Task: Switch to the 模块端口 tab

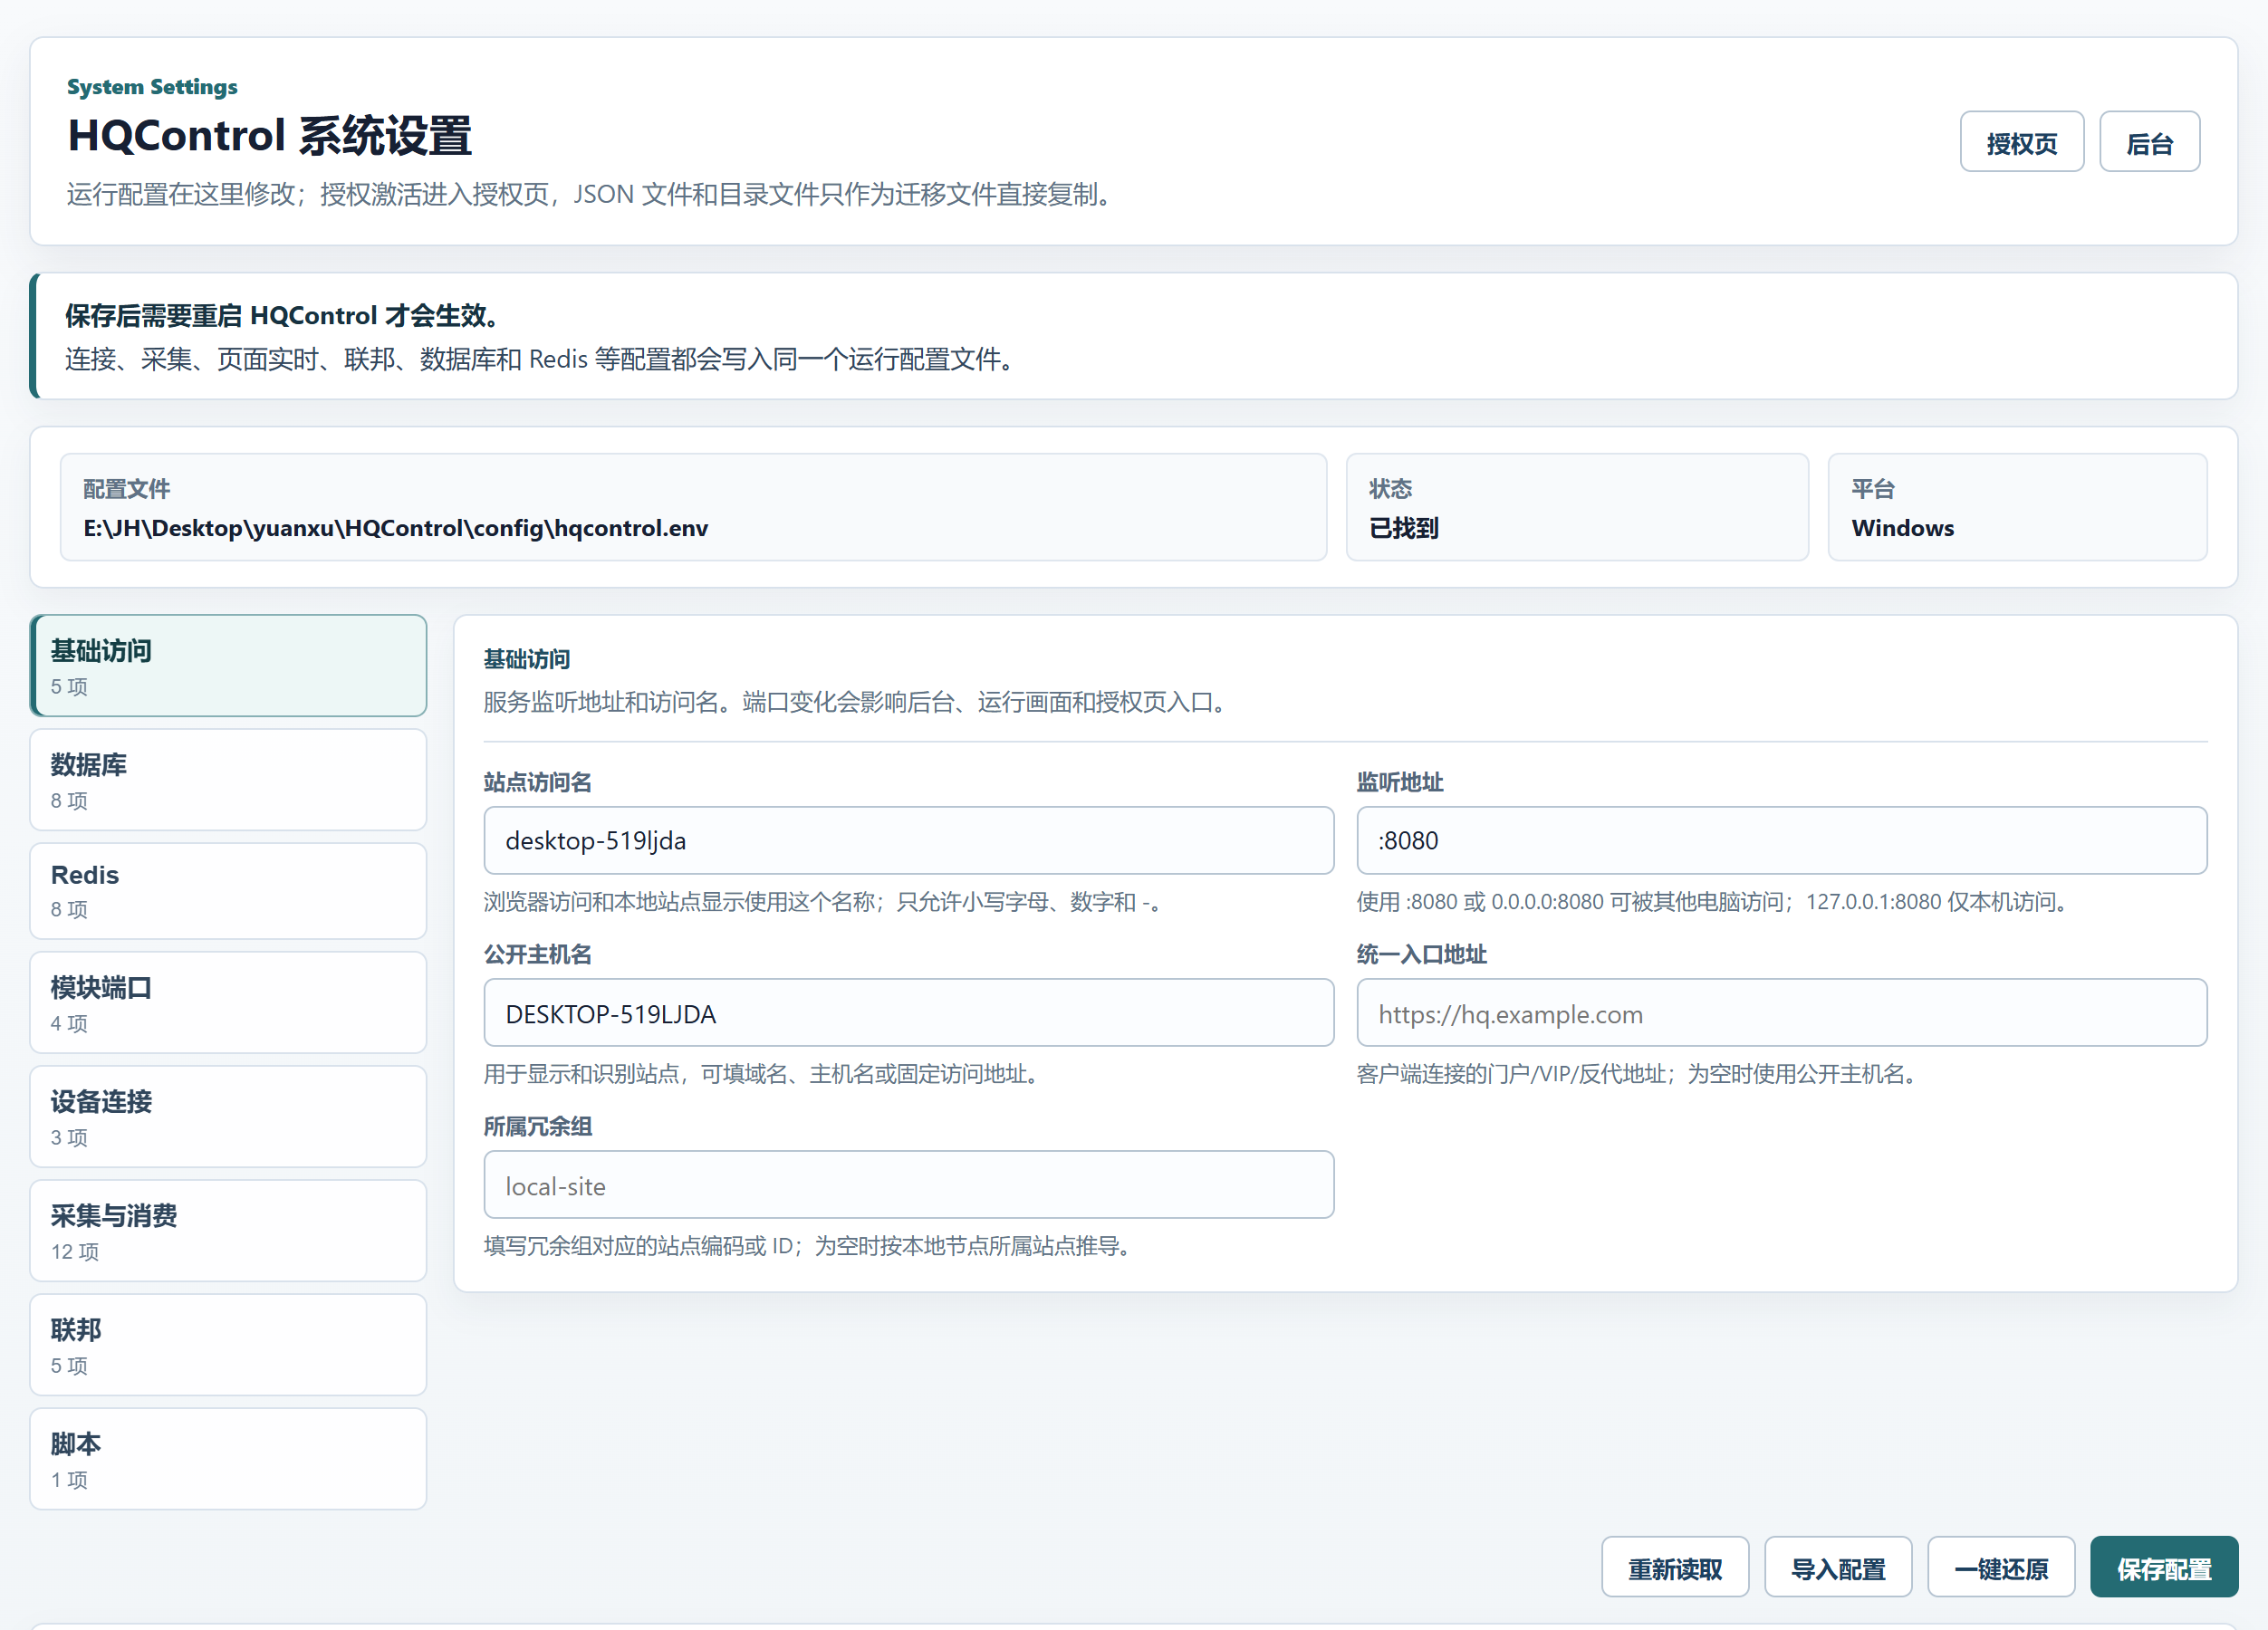Action: click(x=229, y=1003)
